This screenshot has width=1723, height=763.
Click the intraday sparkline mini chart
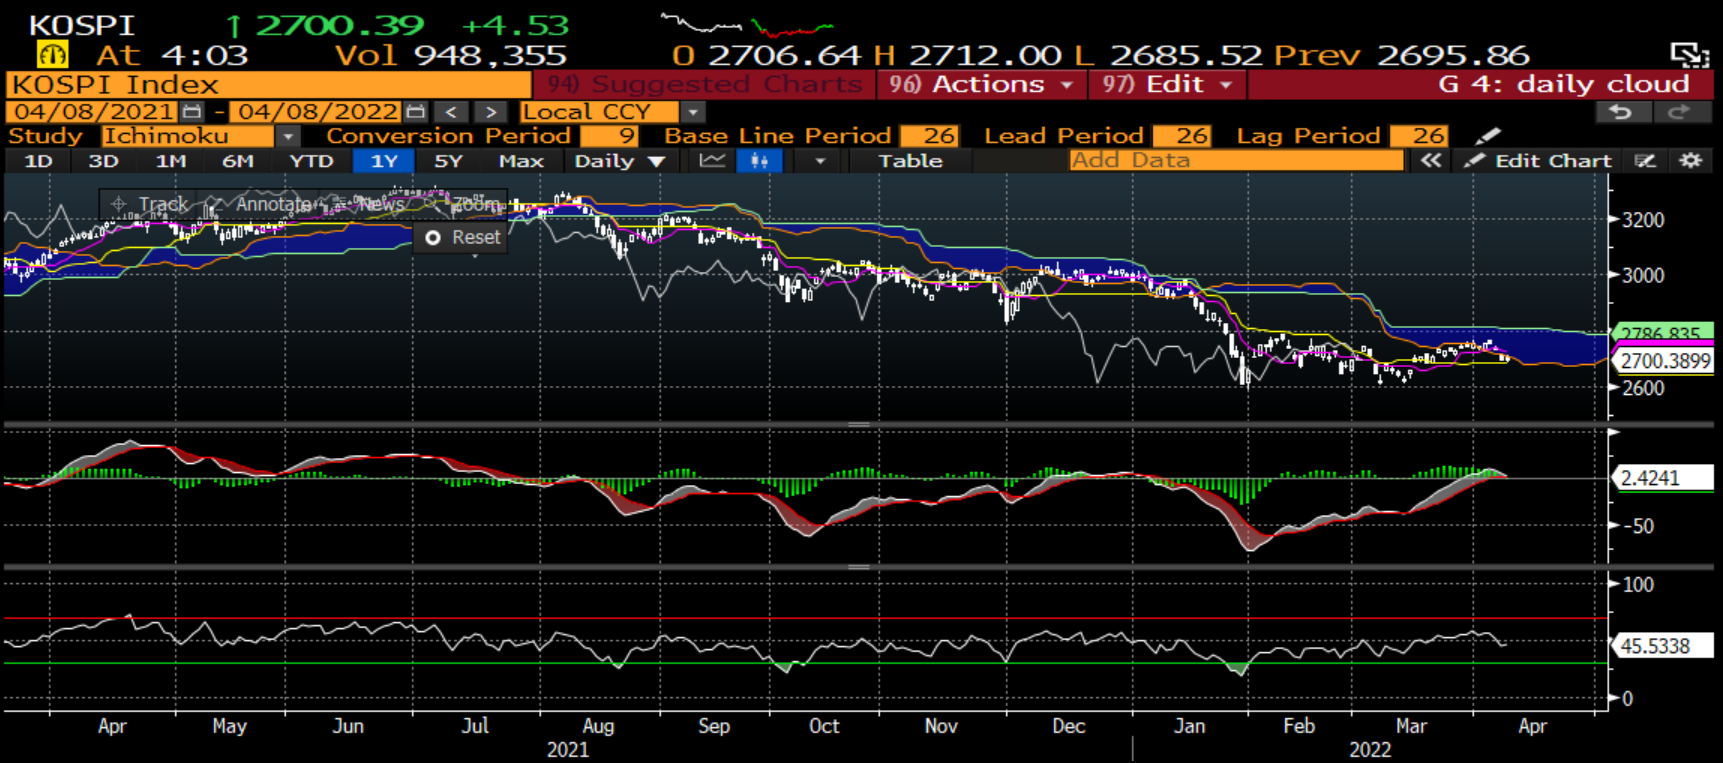point(748,25)
